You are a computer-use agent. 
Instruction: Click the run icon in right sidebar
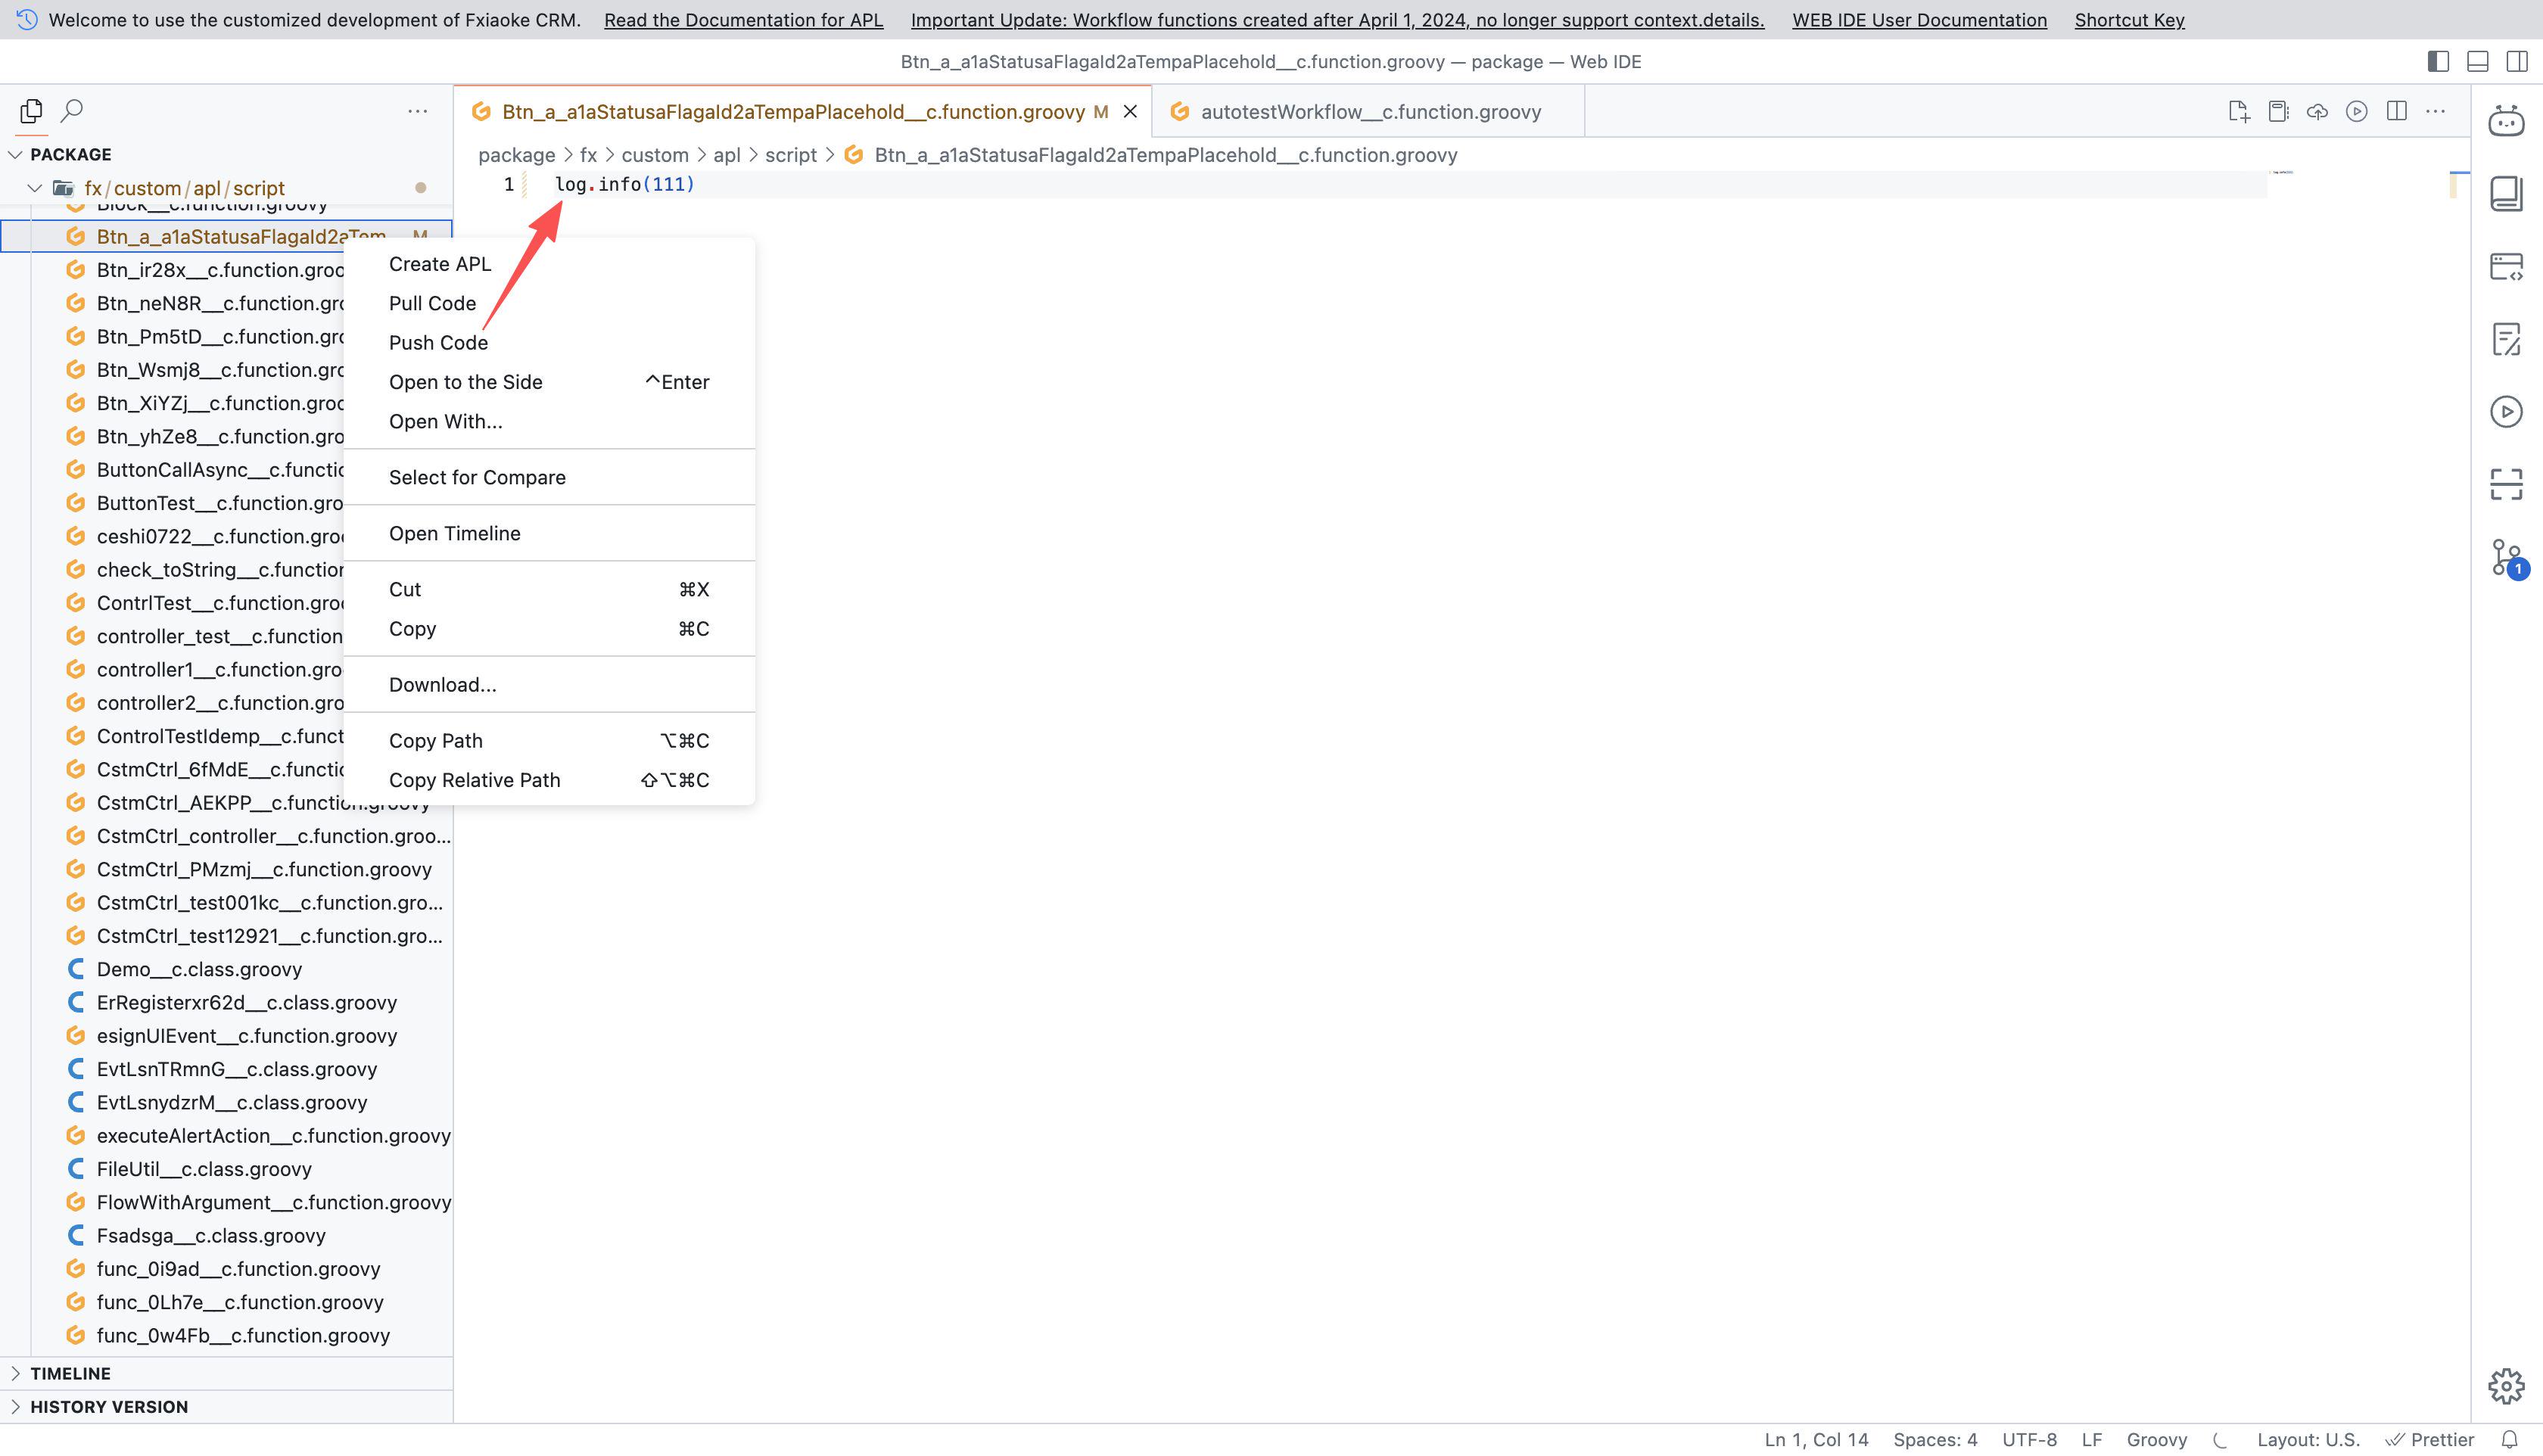(2506, 412)
